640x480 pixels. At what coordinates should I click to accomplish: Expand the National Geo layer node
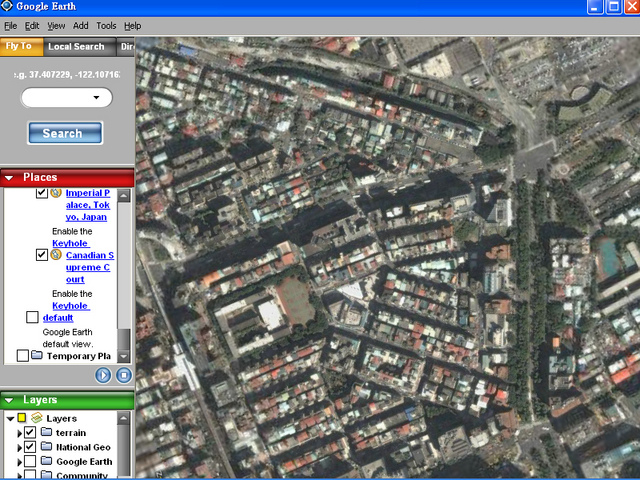pos(19,448)
